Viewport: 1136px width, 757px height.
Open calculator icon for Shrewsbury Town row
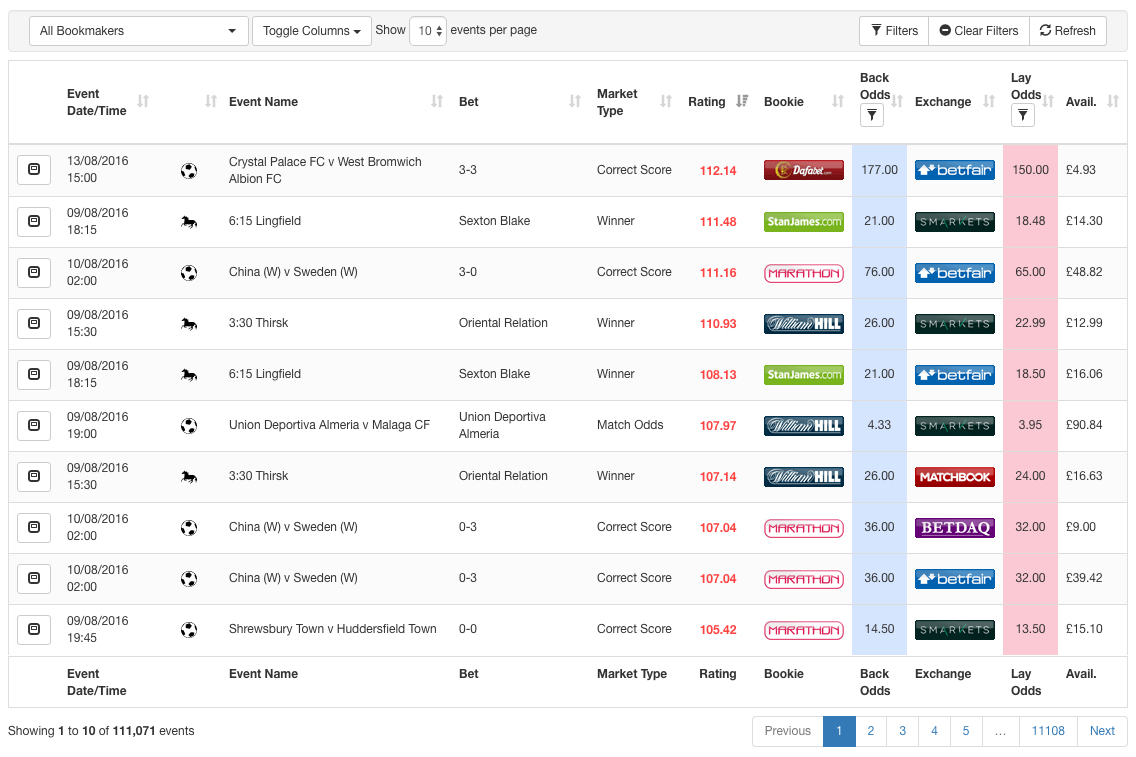click(x=33, y=630)
